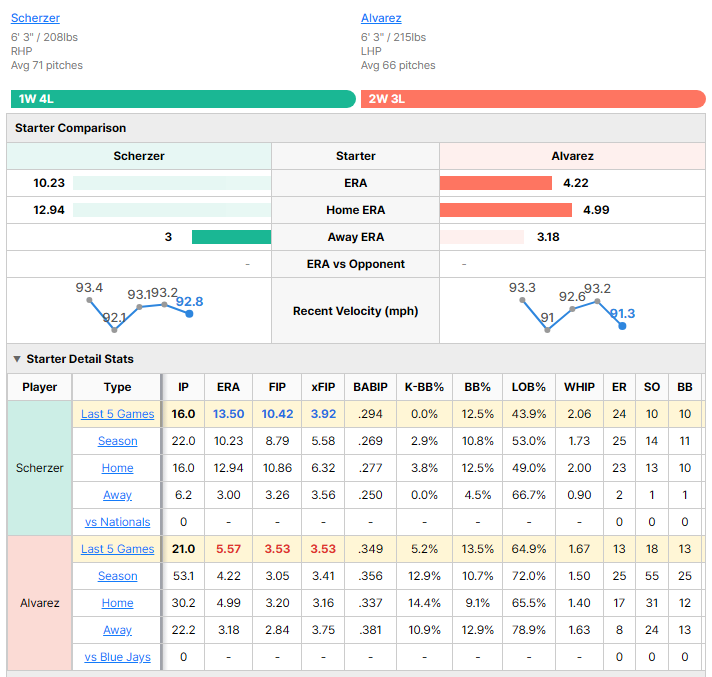Collapse the Starter Detail Stats section
The height and width of the screenshot is (677, 712).
tap(17, 359)
